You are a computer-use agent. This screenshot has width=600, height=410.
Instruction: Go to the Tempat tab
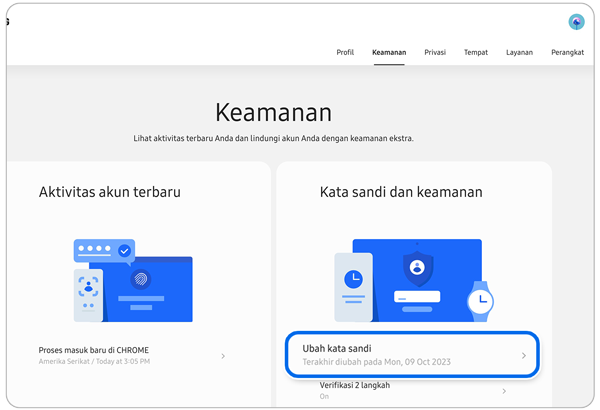point(476,52)
